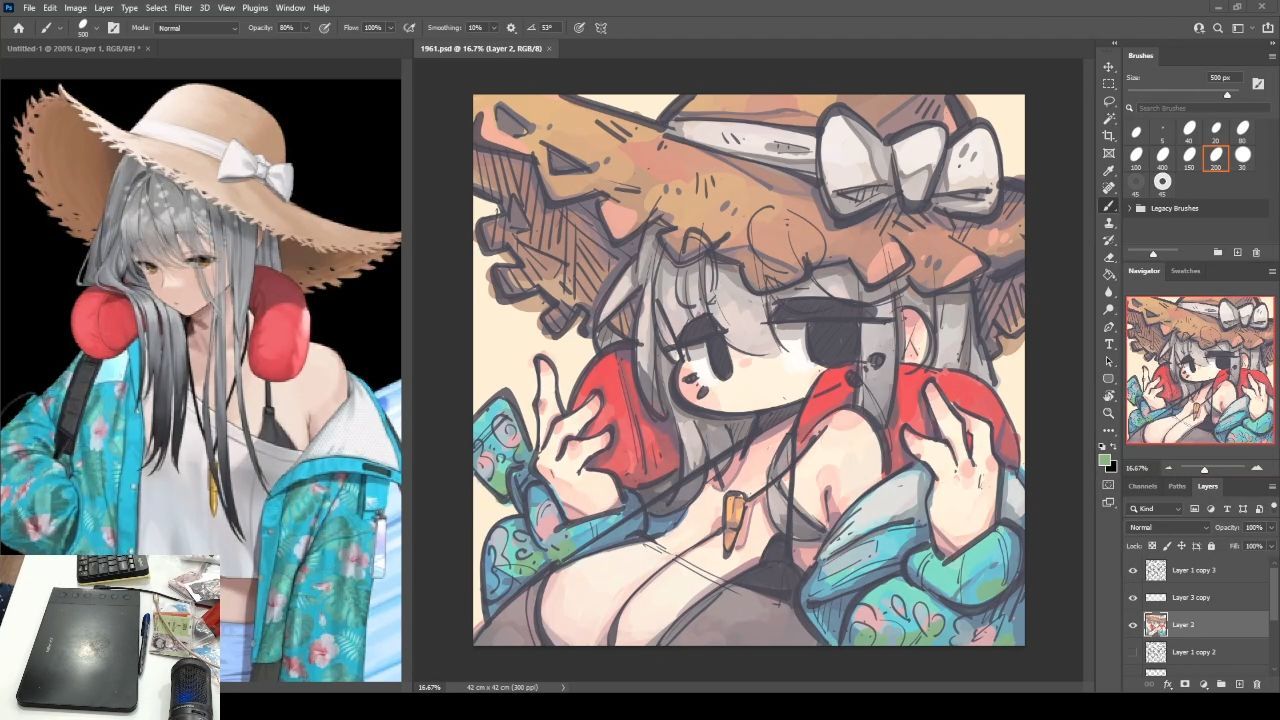
Task: Open the Flow value dropdown
Action: click(x=390, y=28)
